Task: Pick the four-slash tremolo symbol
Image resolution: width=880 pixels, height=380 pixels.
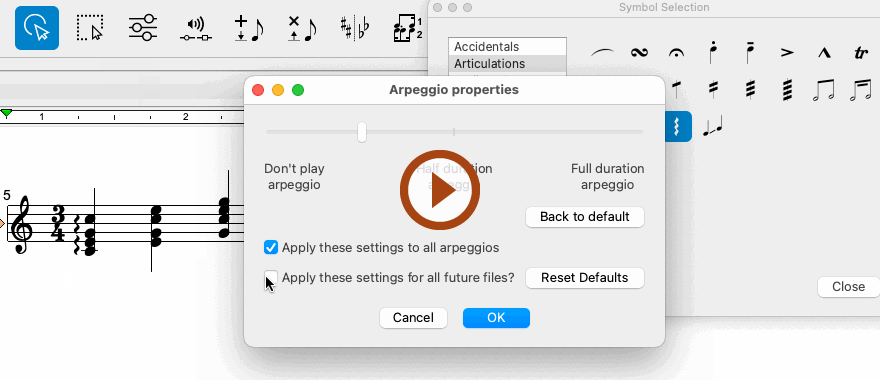Action: (787, 89)
